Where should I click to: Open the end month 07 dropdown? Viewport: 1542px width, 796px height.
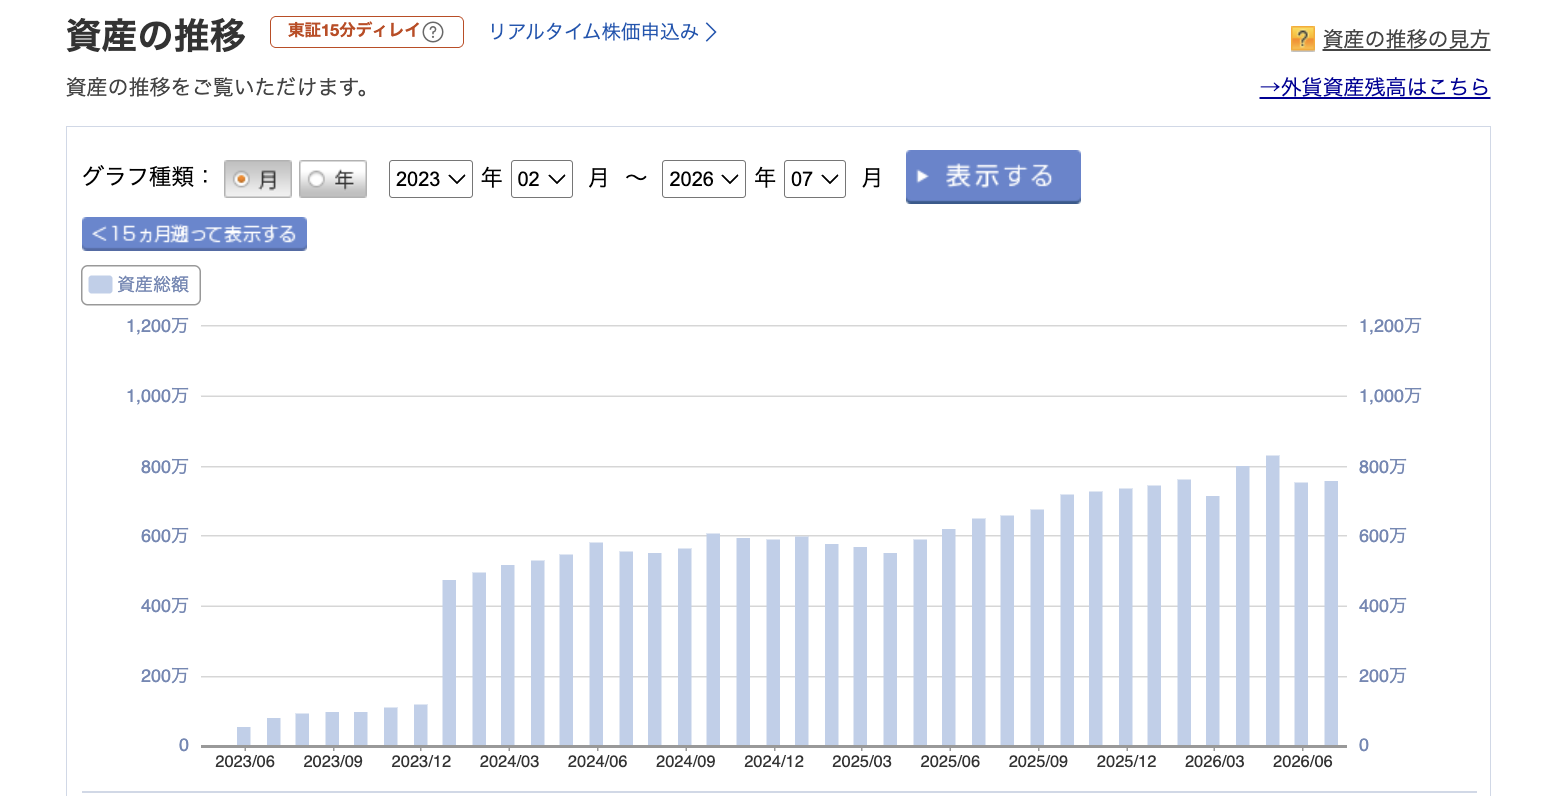[814, 179]
